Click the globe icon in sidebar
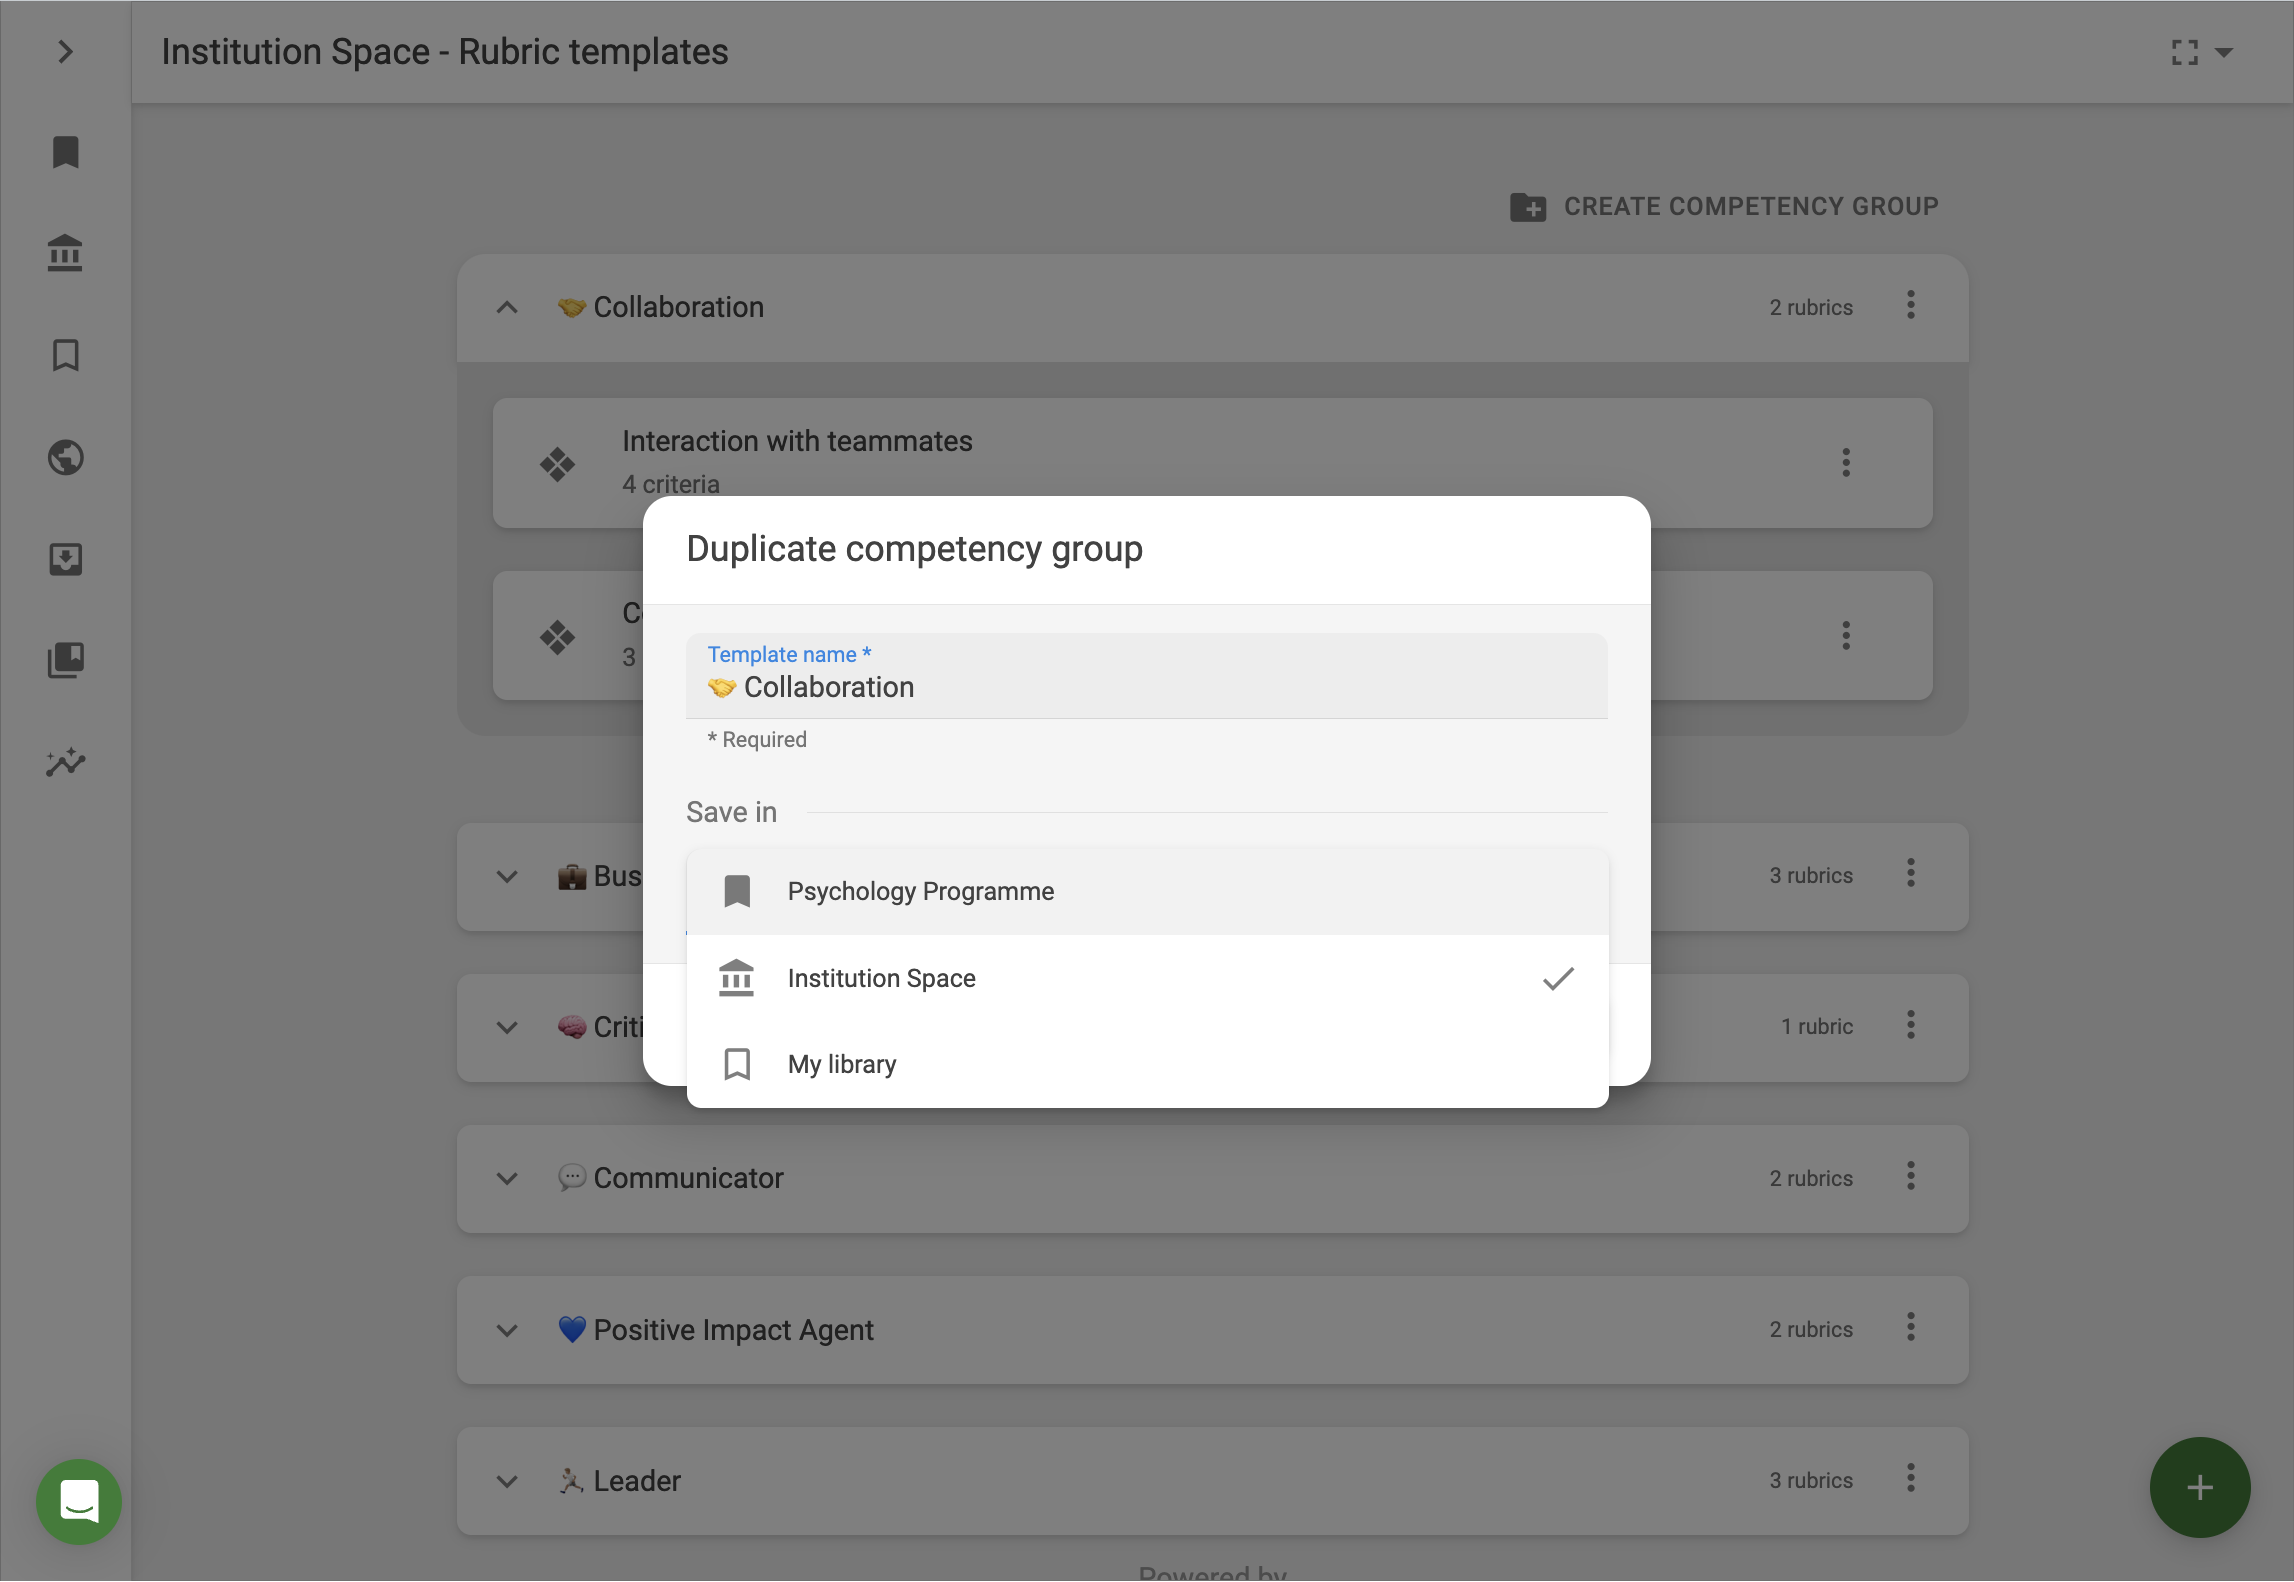 (x=66, y=458)
